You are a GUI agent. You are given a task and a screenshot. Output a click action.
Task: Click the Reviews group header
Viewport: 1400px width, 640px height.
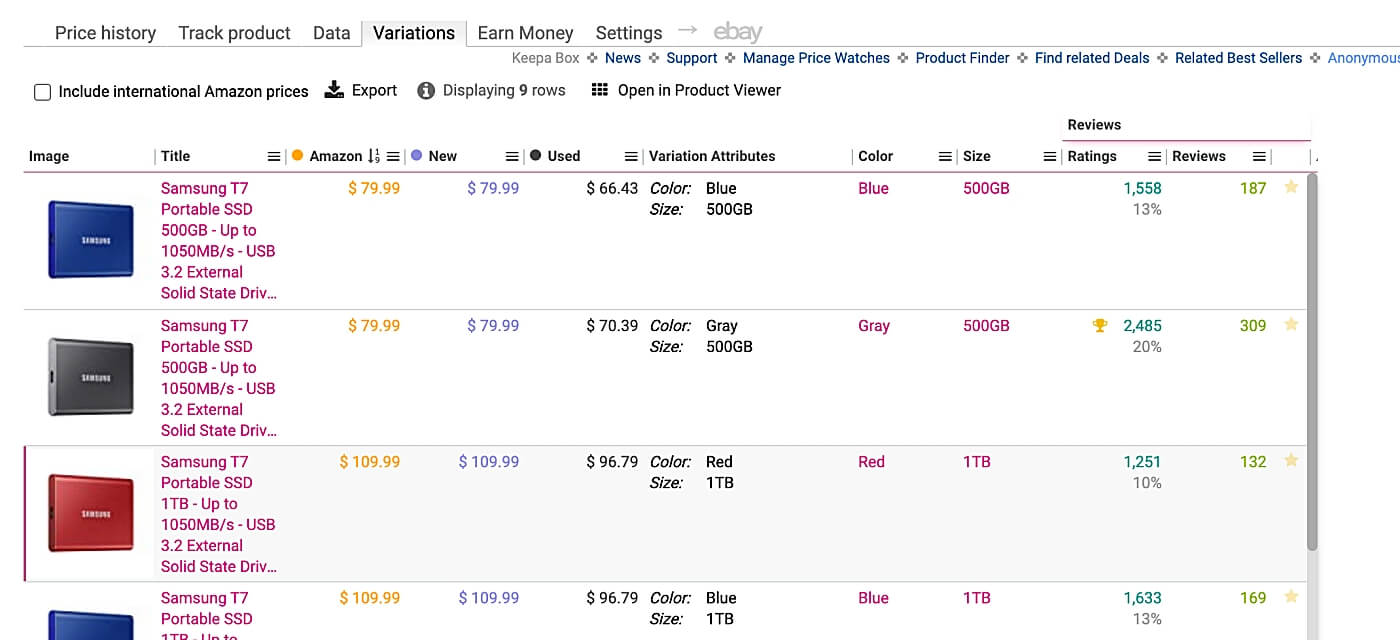pos(1094,125)
